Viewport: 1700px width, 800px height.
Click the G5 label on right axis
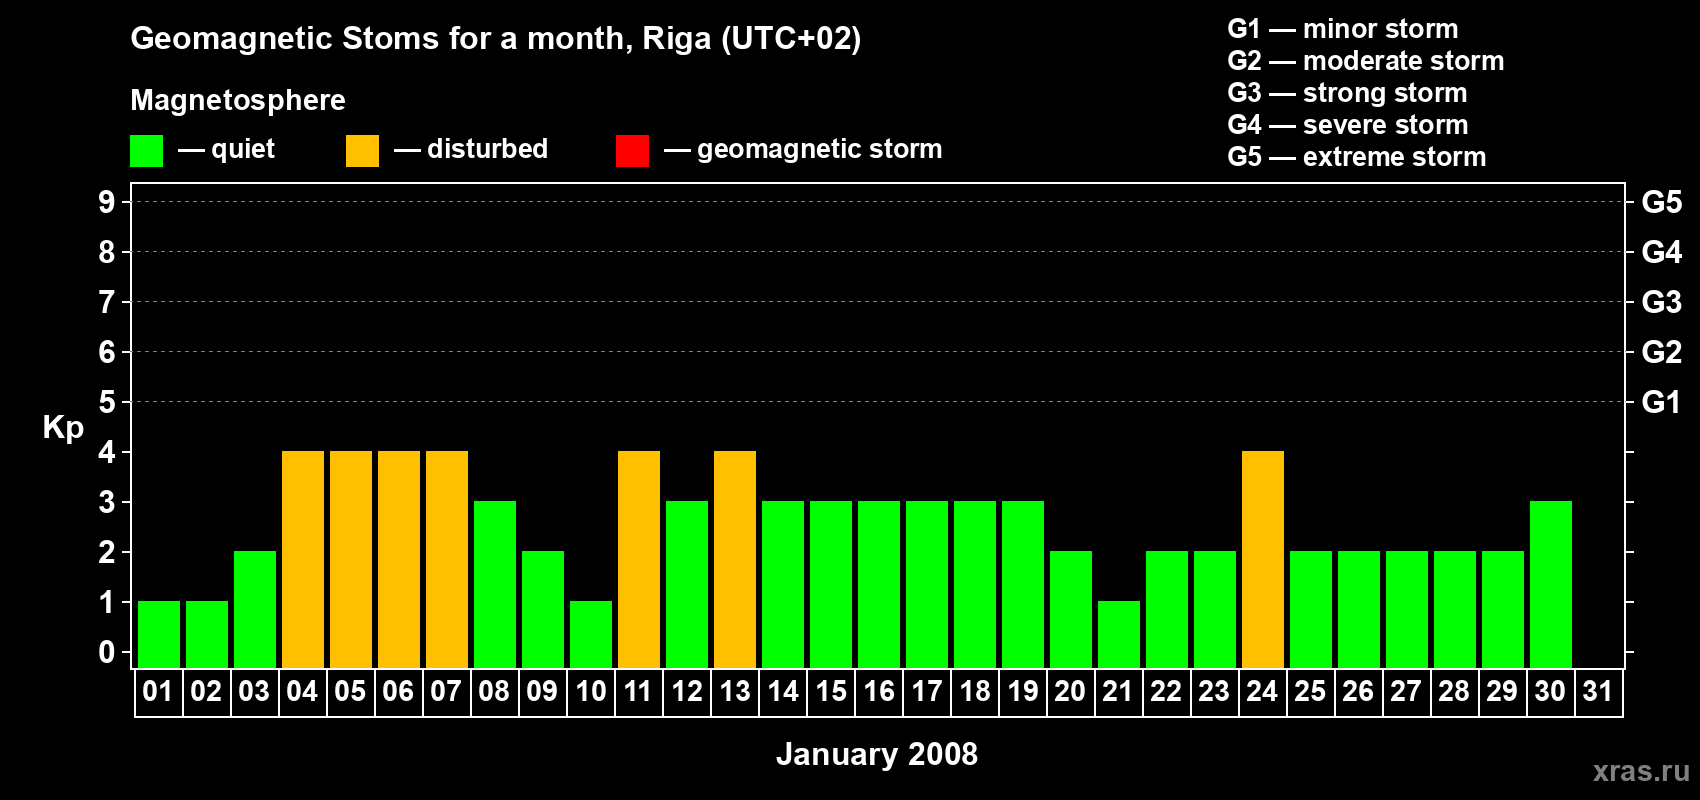[x=1662, y=202]
